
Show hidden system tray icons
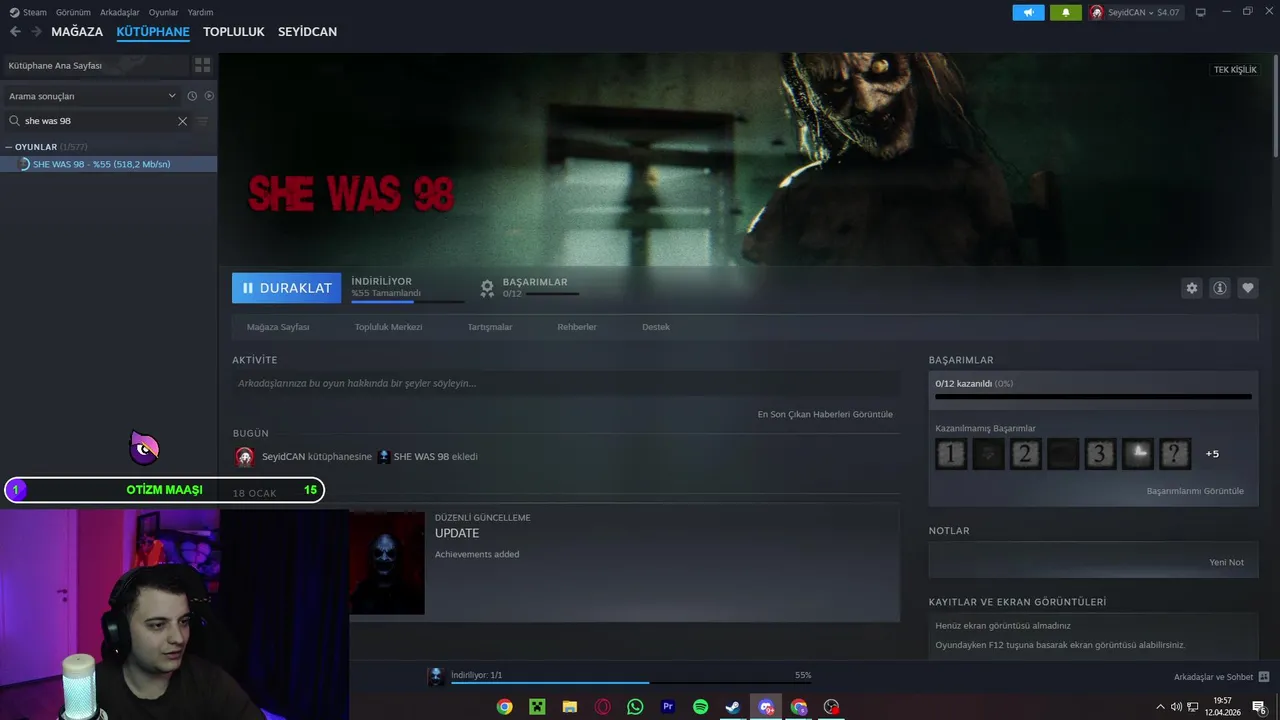(x=1159, y=707)
